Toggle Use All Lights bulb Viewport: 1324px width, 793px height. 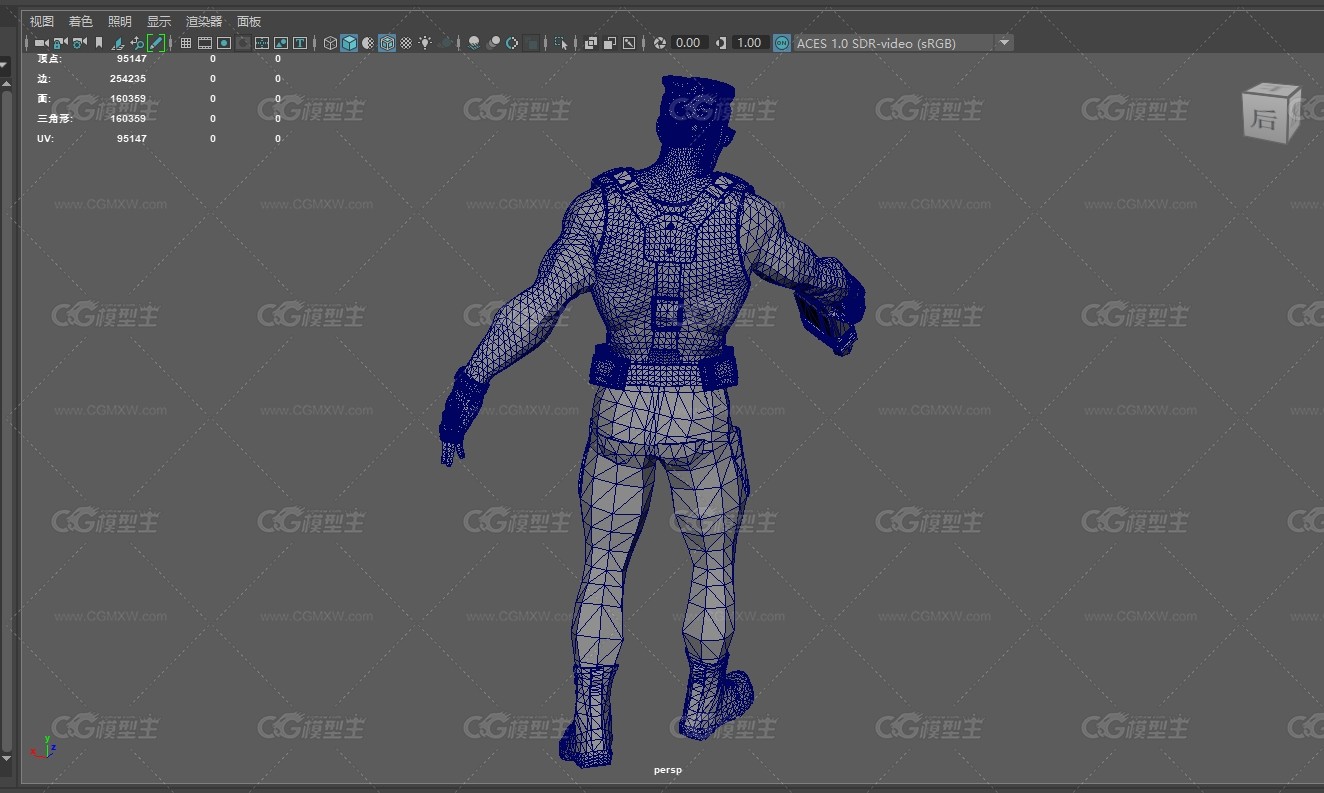426,43
